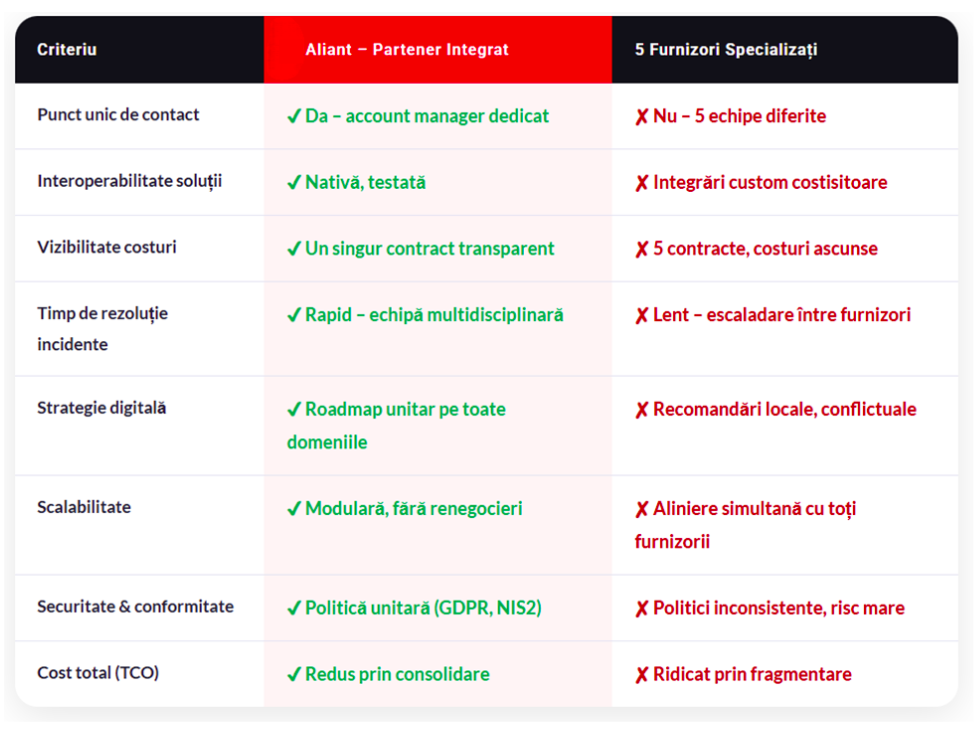The height and width of the screenshot is (732, 975).
Task: Click the 'Cost total (TCO)' row label
Action: [98, 673]
